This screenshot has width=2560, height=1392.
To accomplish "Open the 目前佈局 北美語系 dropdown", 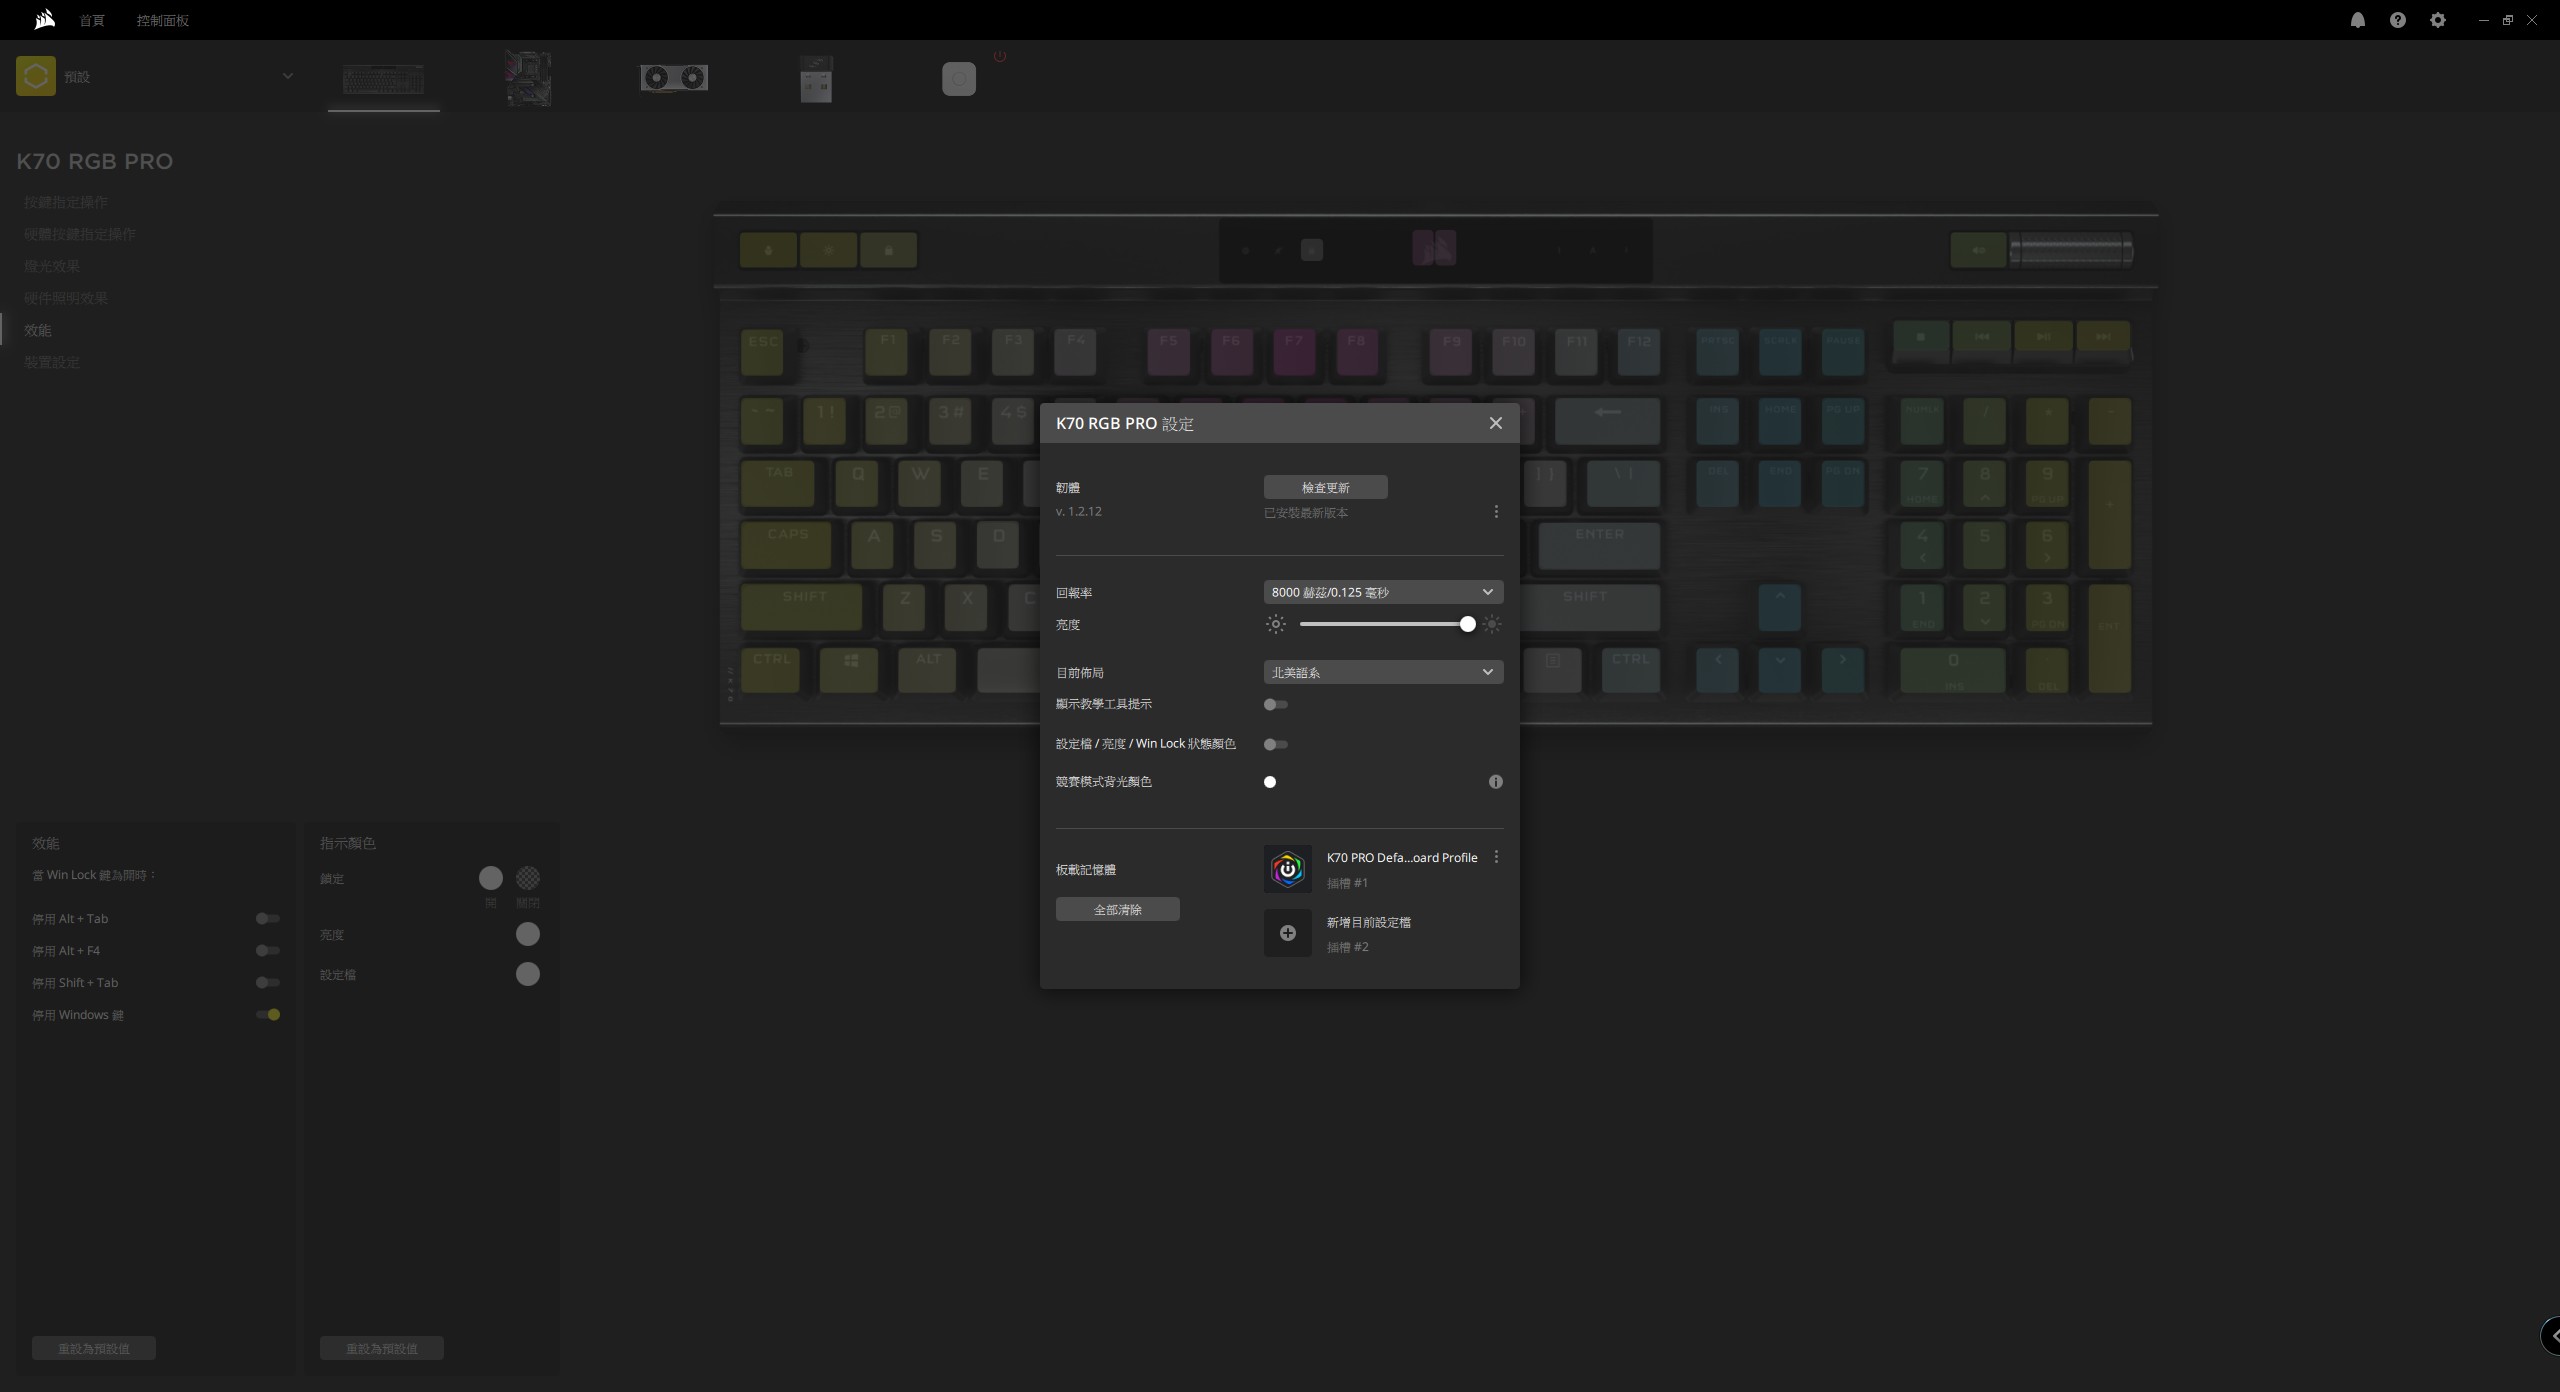I will (1383, 672).
